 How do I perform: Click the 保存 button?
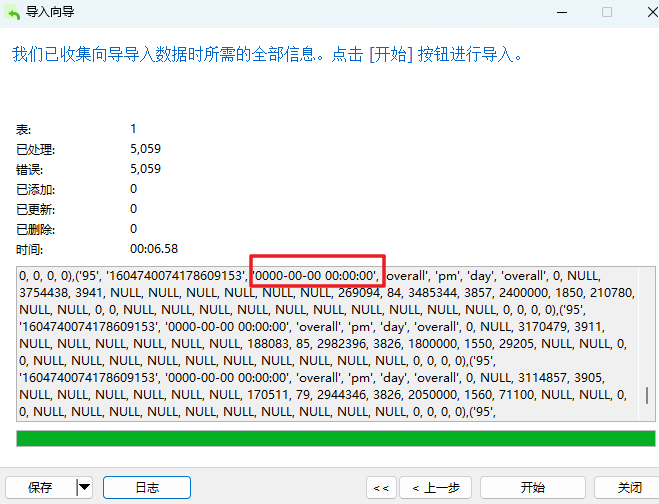(x=40, y=487)
